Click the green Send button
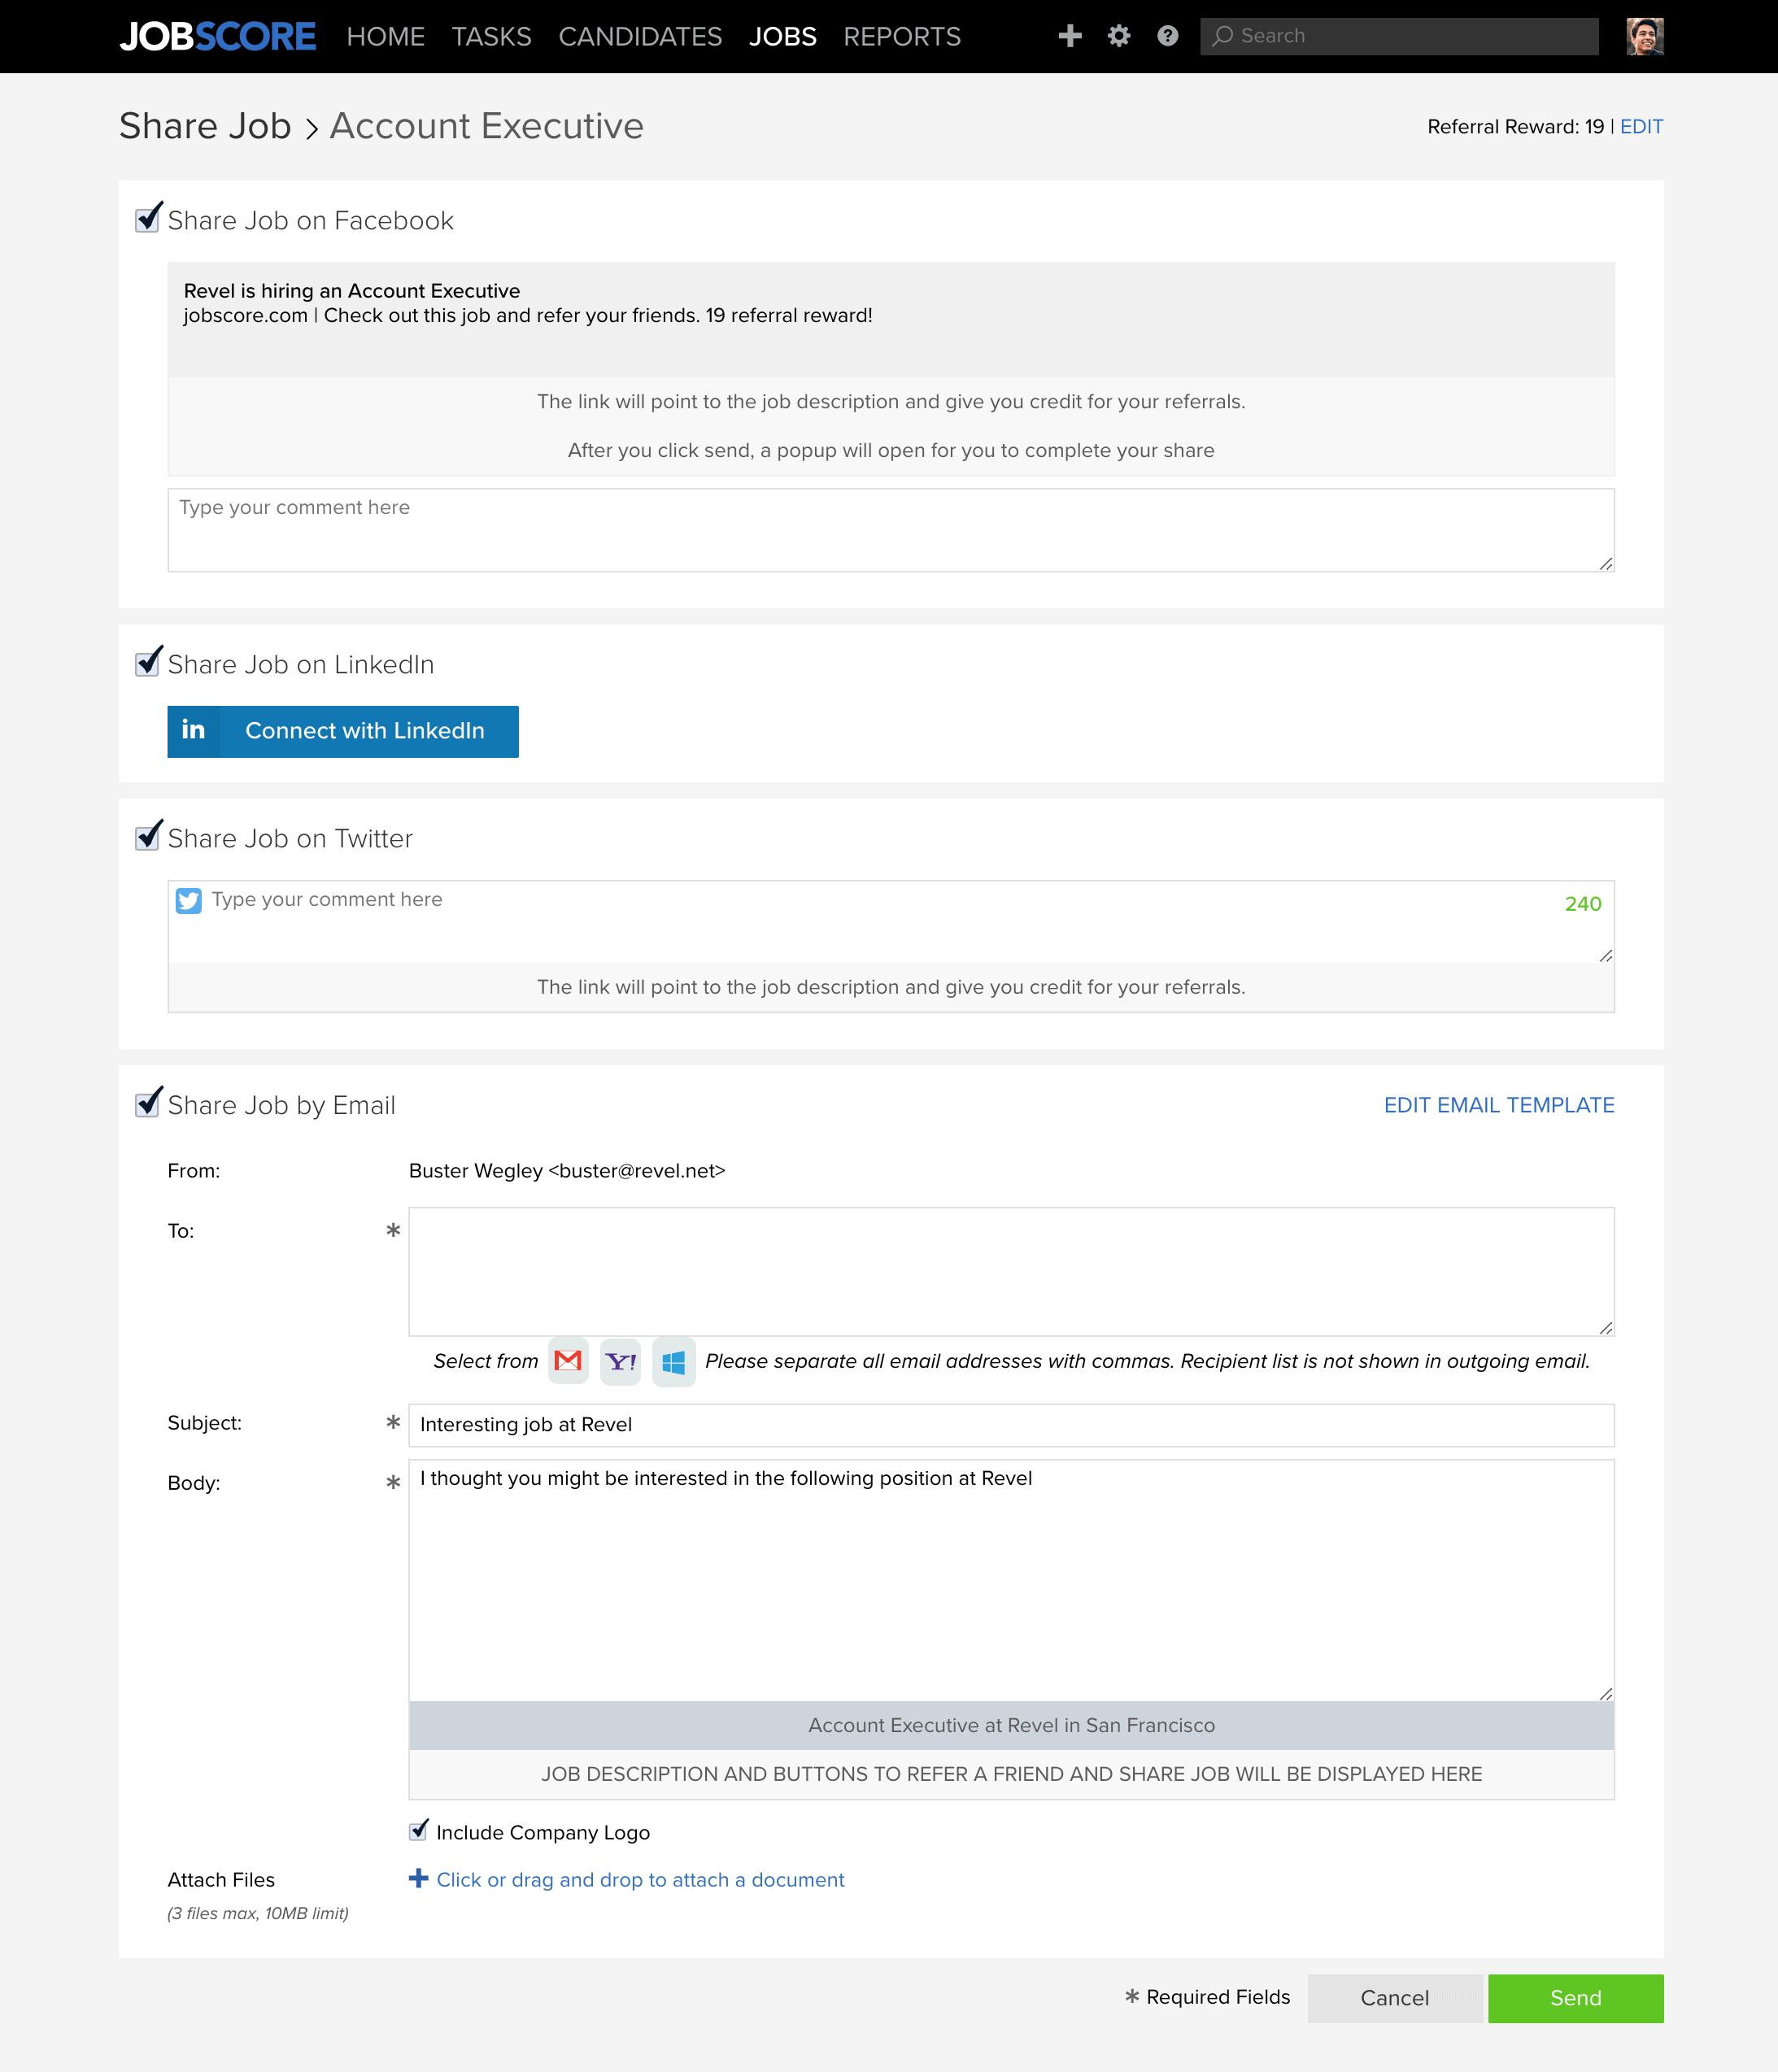 (1575, 1998)
